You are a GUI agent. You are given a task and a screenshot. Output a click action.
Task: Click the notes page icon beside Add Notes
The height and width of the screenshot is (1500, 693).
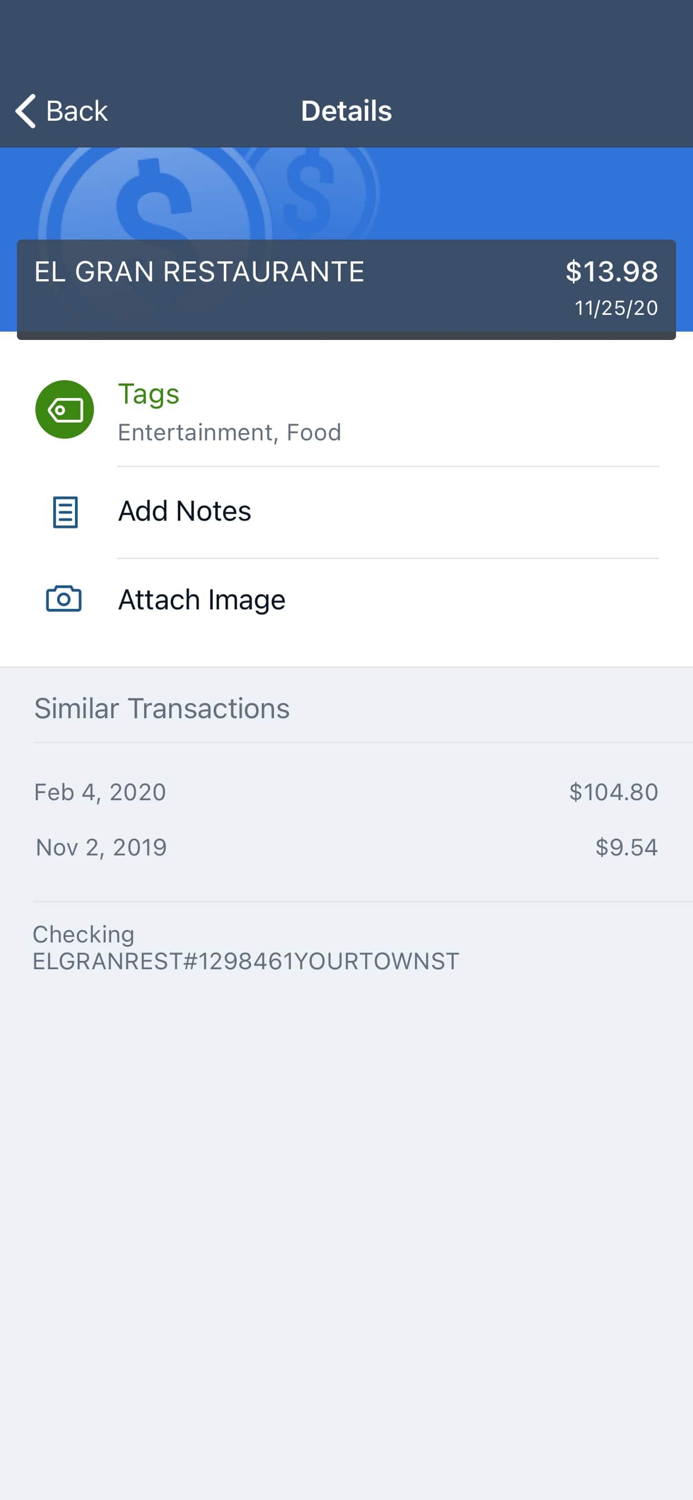point(63,511)
